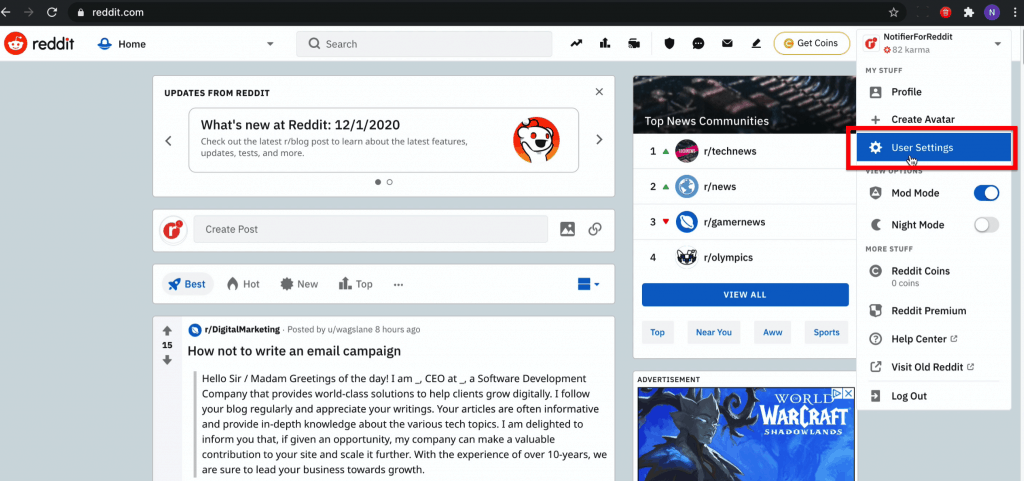Open post titled How not to write an email campaign

point(294,351)
